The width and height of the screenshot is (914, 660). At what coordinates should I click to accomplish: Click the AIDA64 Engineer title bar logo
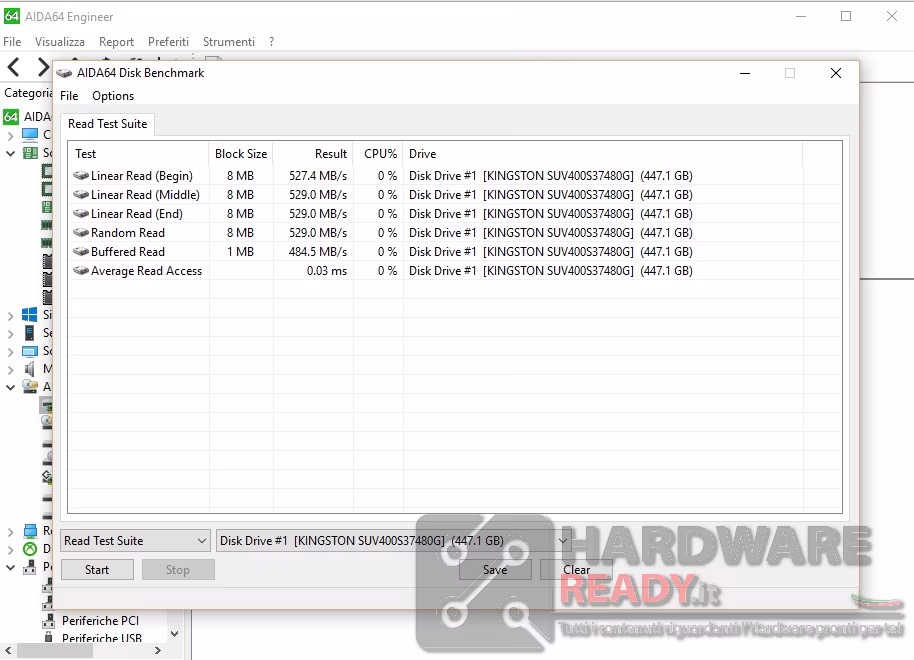click(x=12, y=16)
